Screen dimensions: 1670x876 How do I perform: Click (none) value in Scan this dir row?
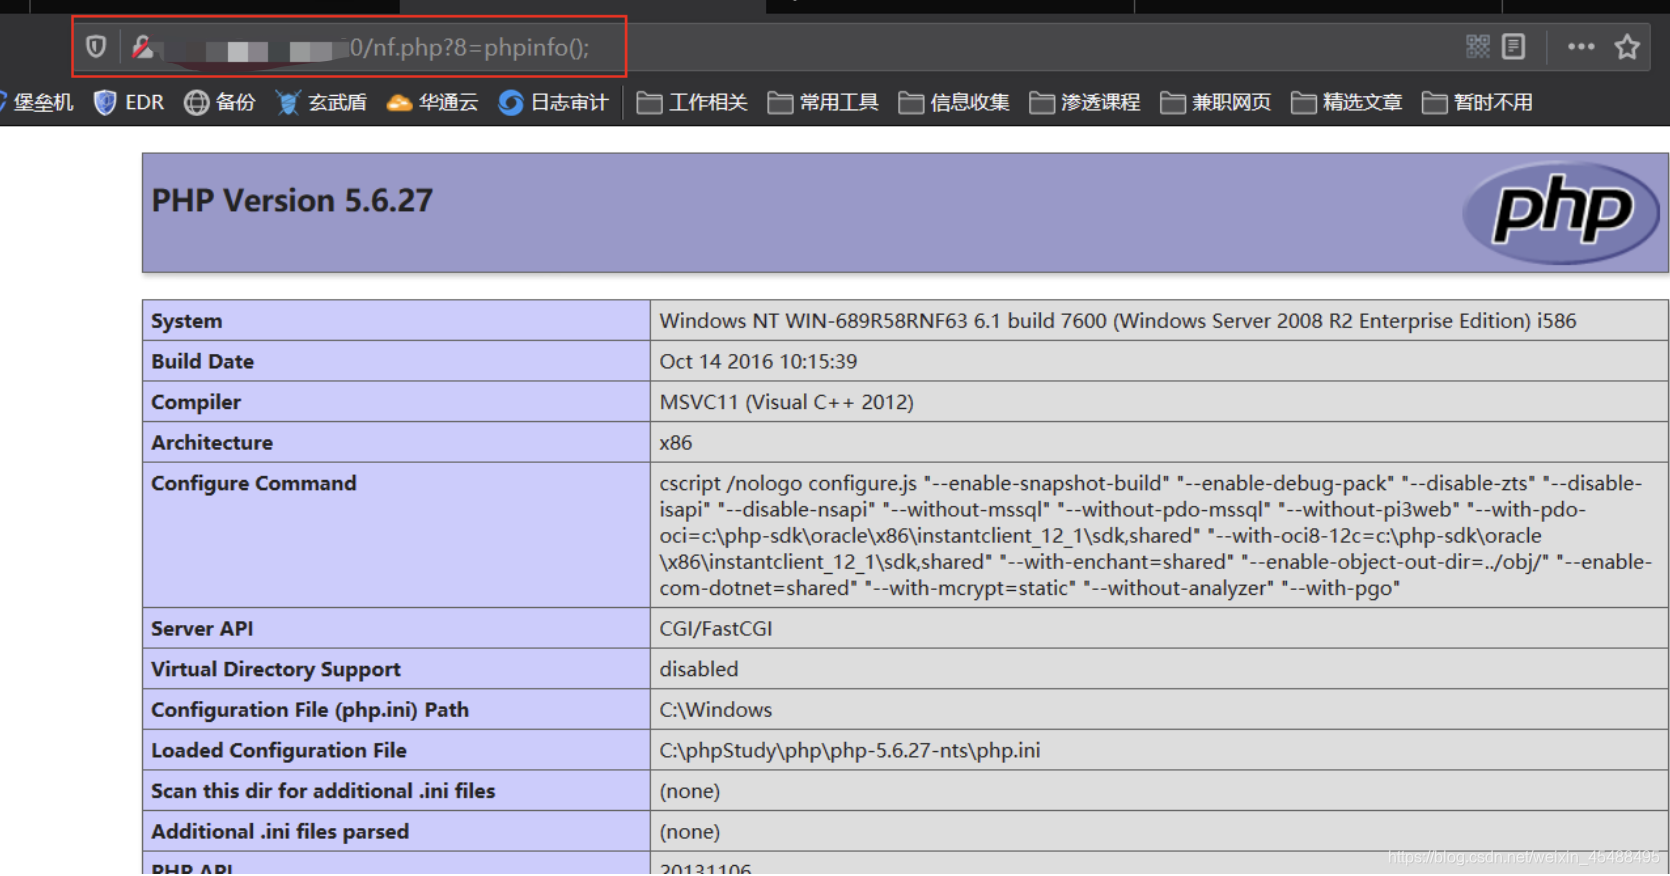tap(689, 790)
